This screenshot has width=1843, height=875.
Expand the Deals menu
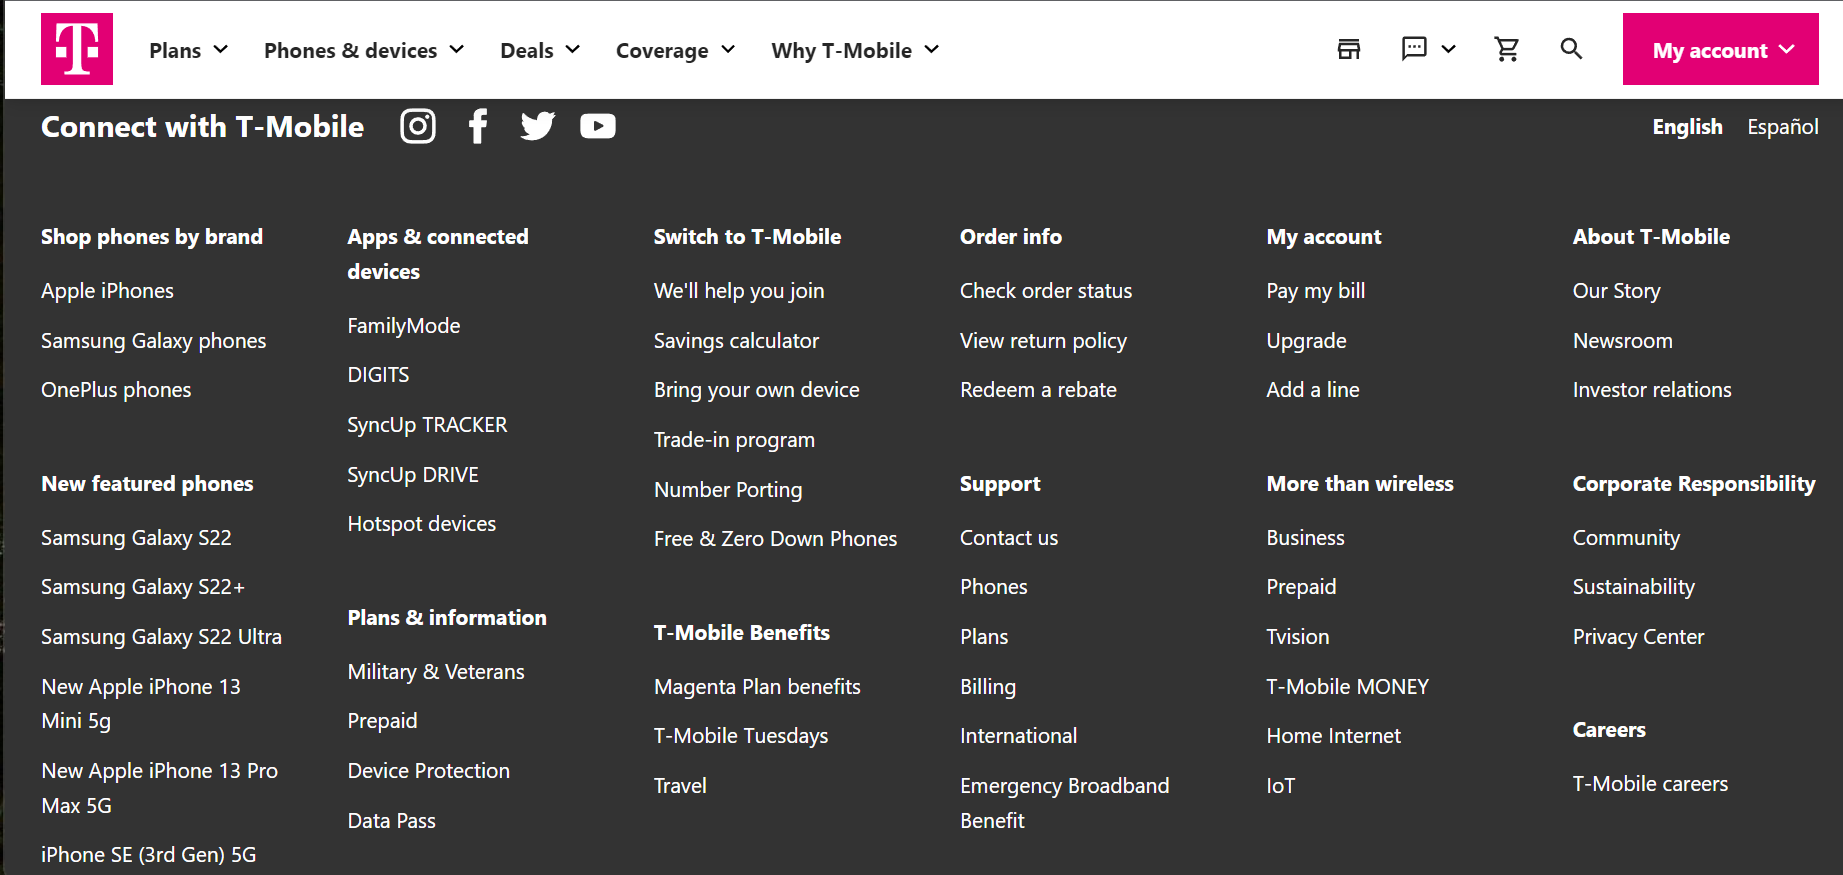tap(540, 50)
